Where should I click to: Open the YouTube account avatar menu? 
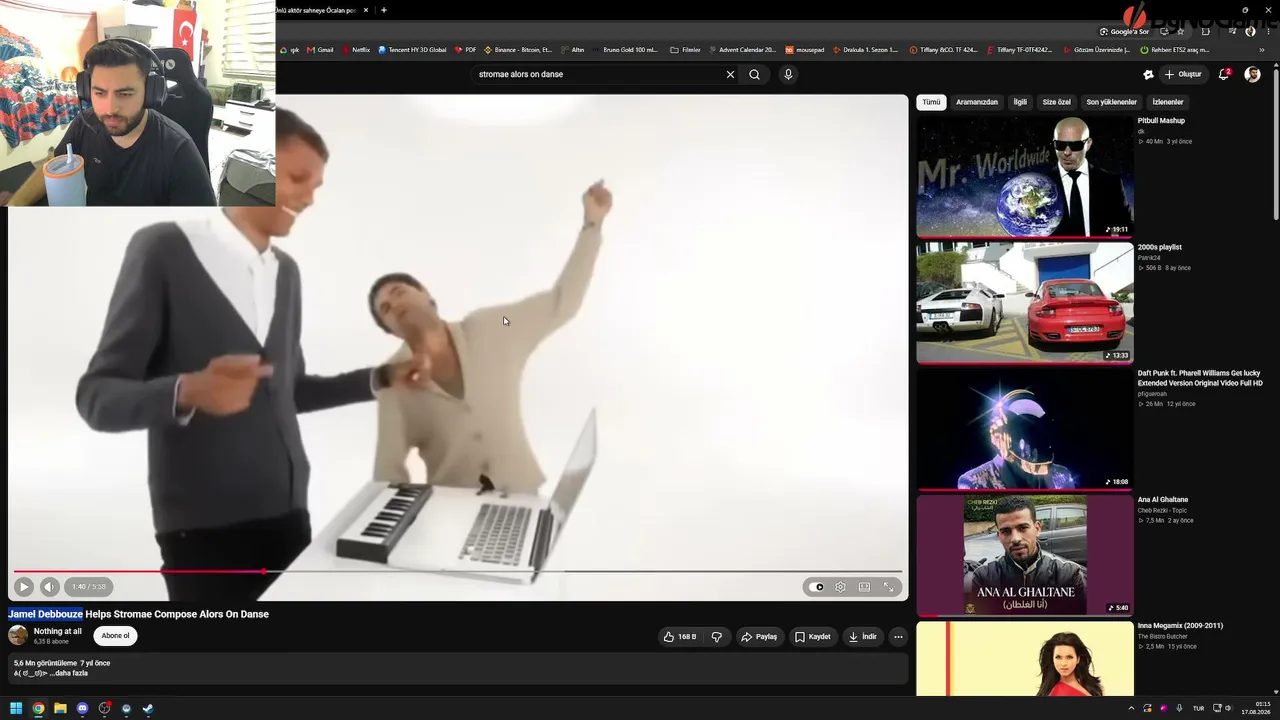pos(1252,74)
